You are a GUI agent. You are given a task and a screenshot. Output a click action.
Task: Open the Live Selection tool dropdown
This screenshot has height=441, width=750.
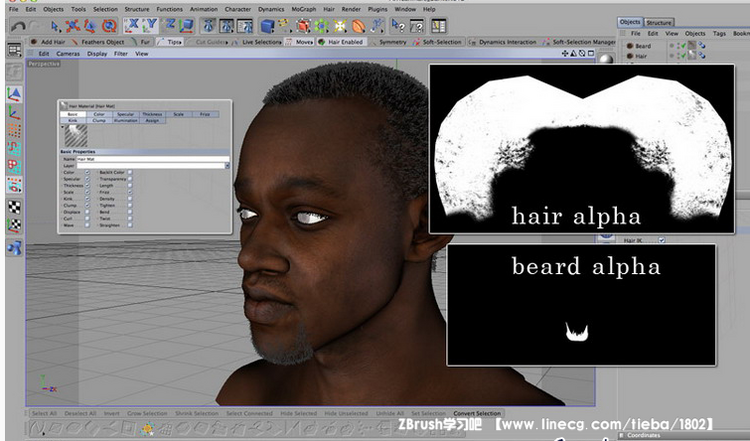[x=257, y=42]
